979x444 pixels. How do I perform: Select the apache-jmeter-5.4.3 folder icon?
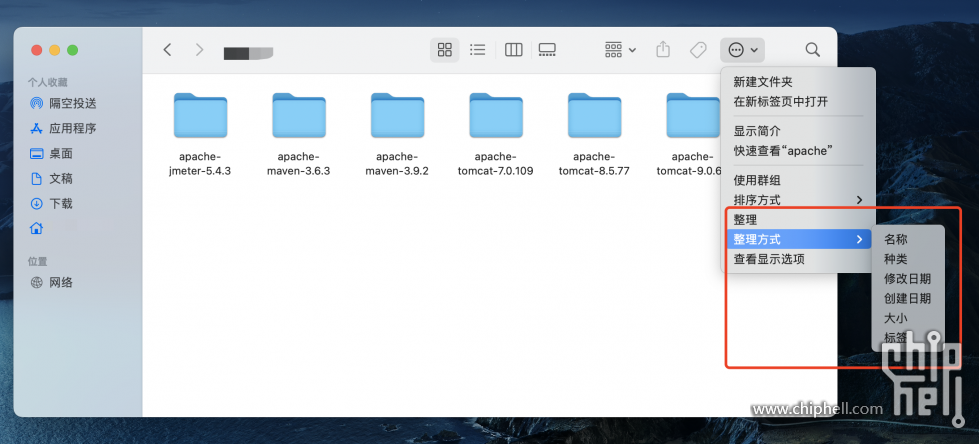tap(200, 116)
